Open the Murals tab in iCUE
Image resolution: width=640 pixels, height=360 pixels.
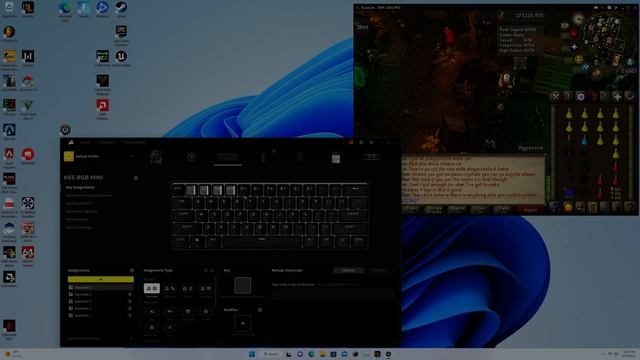coord(134,142)
